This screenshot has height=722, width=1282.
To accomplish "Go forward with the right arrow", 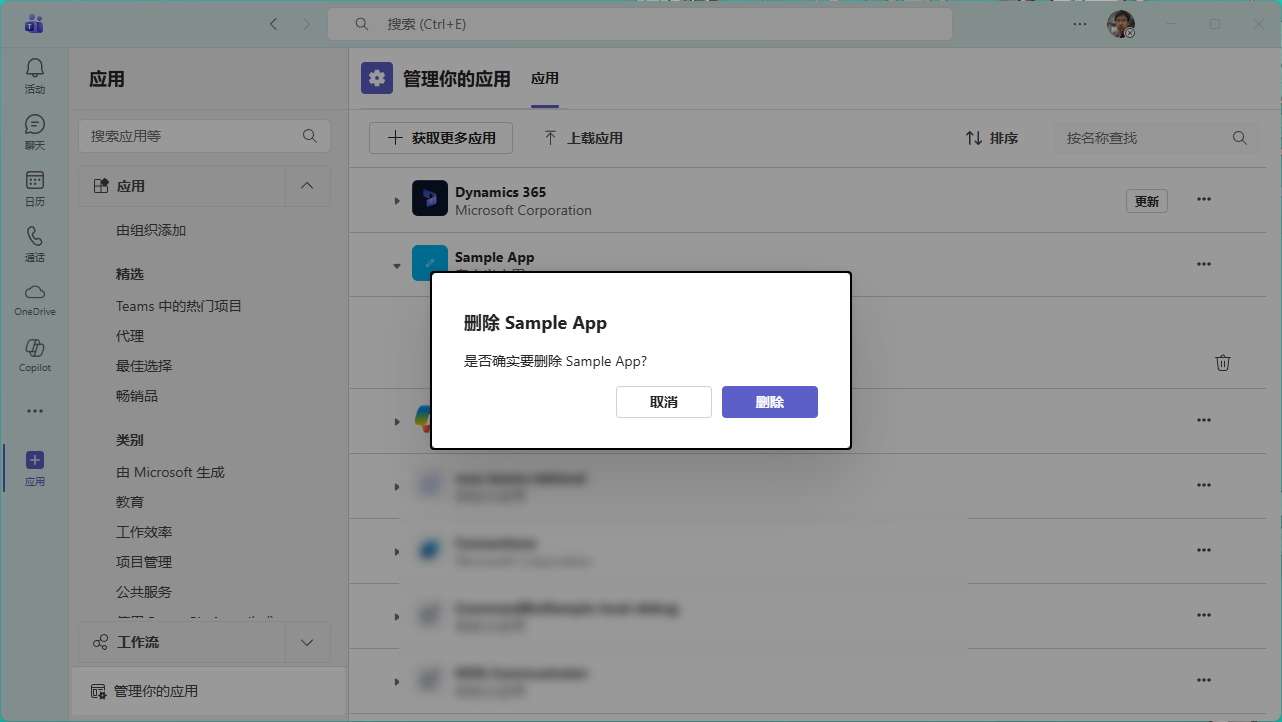I will pyautogui.click(x=307, y=24).
